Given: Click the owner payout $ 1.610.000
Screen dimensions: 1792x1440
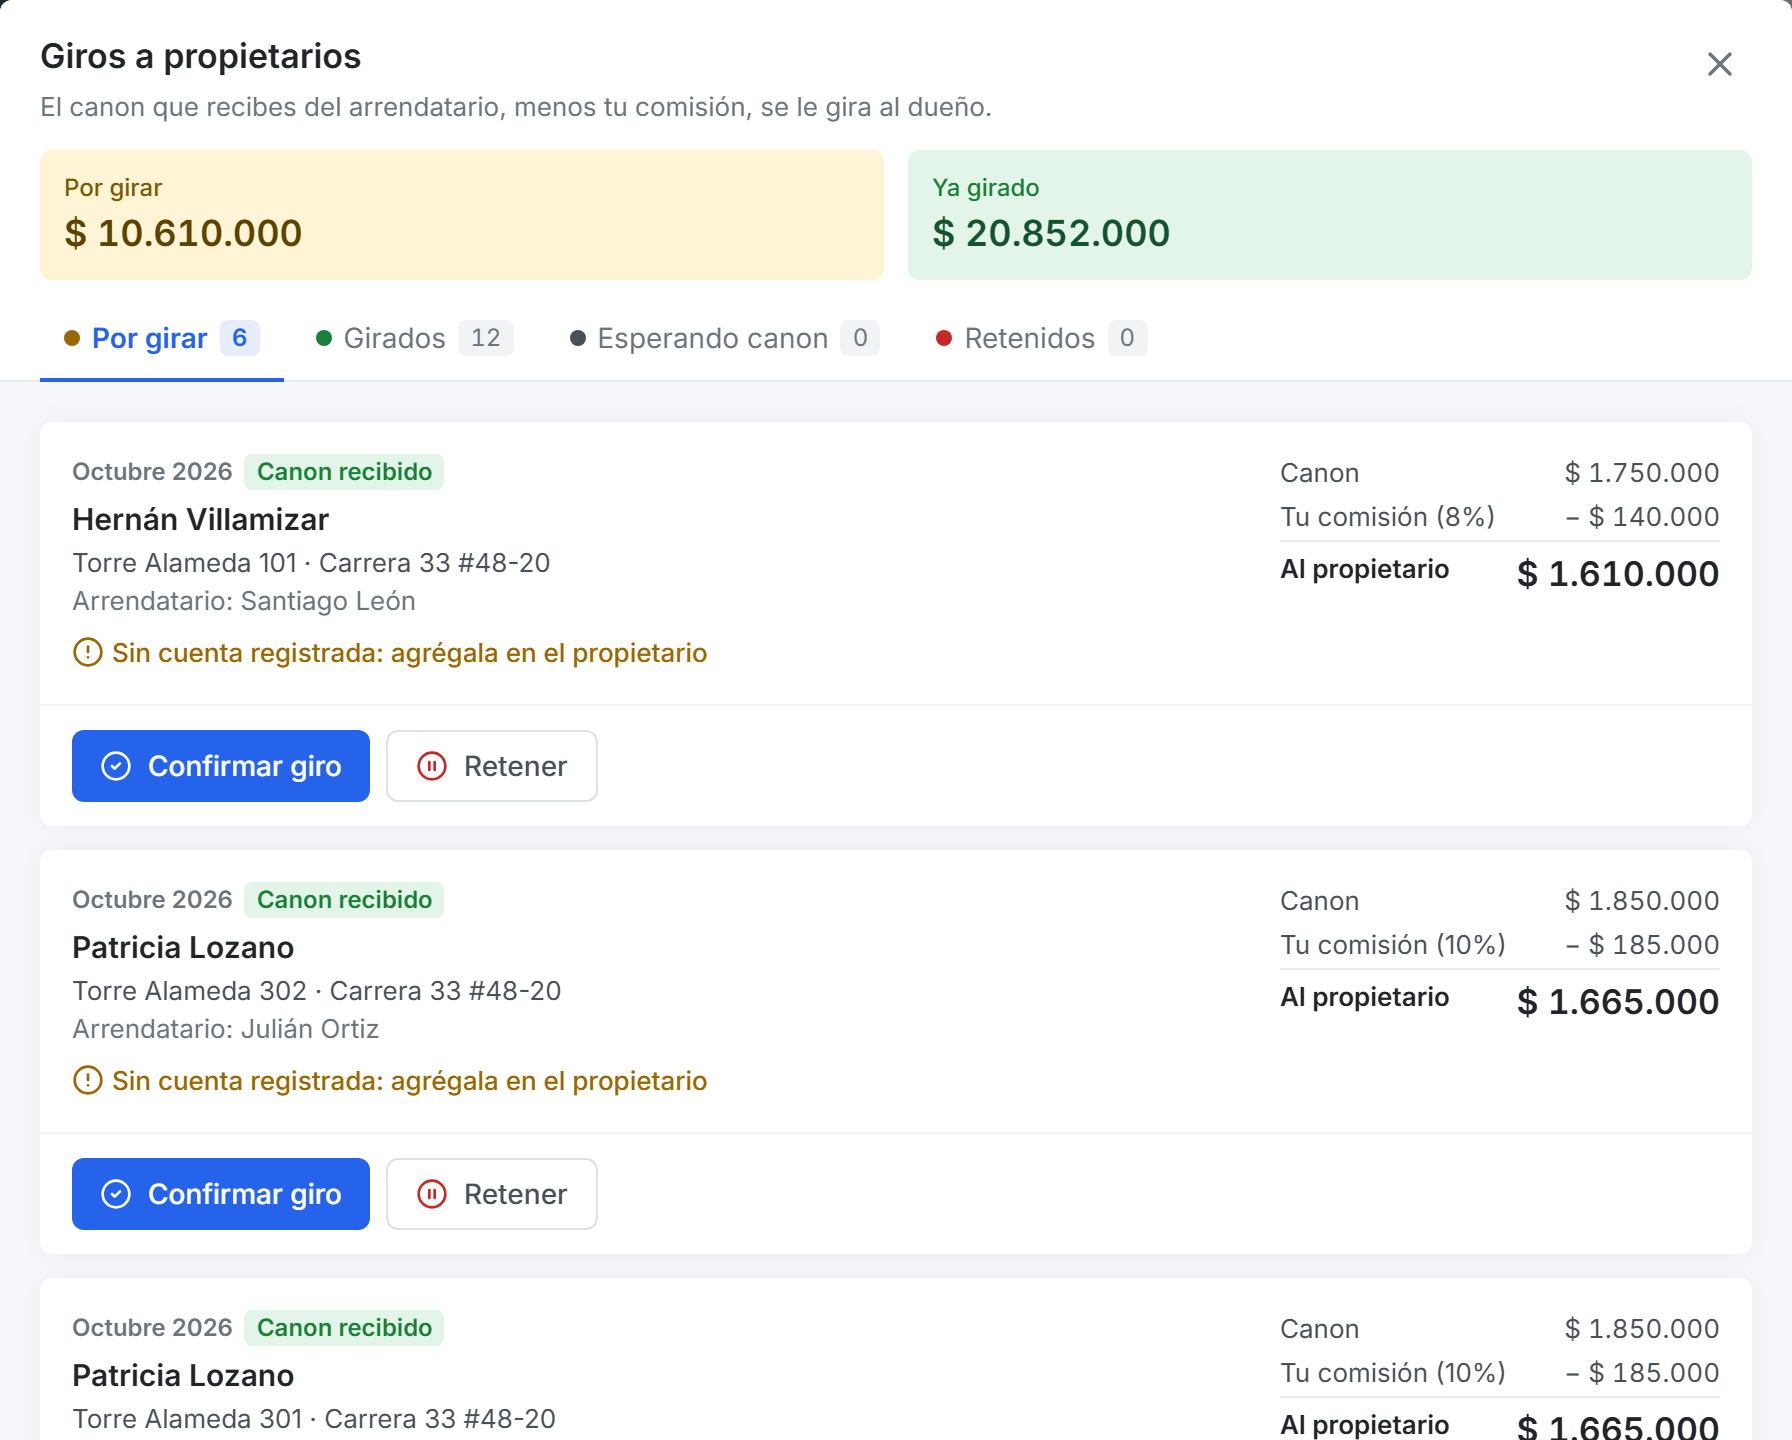Looking at the screenshot, I should (1618, 574).
